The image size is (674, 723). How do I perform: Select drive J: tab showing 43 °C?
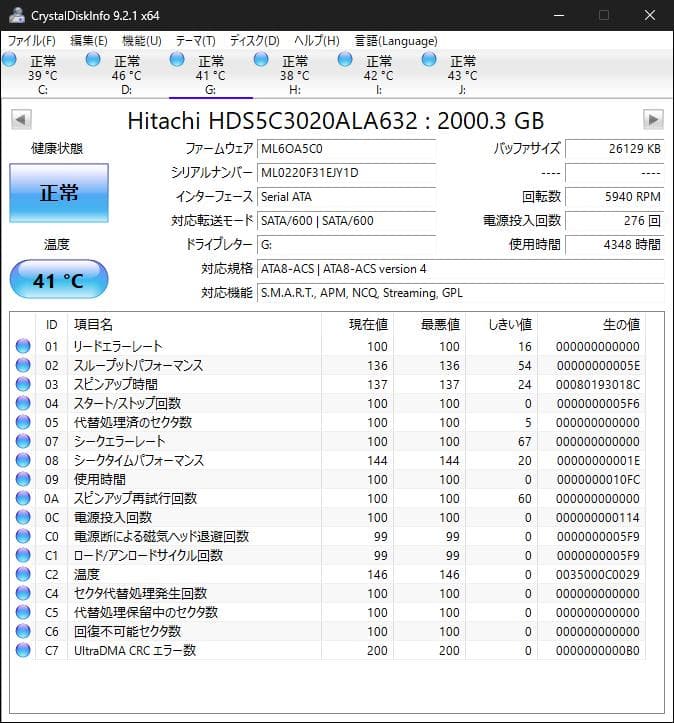click(462, 74)
